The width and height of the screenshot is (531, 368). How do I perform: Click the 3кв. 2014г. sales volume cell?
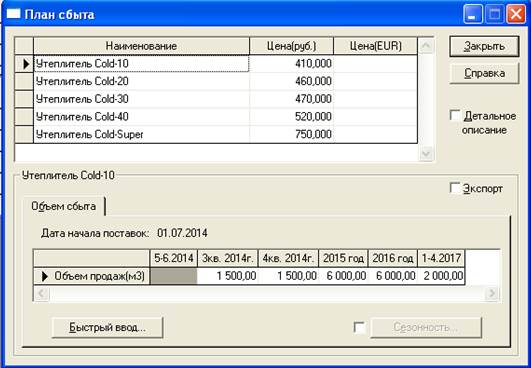click(228, 276)
